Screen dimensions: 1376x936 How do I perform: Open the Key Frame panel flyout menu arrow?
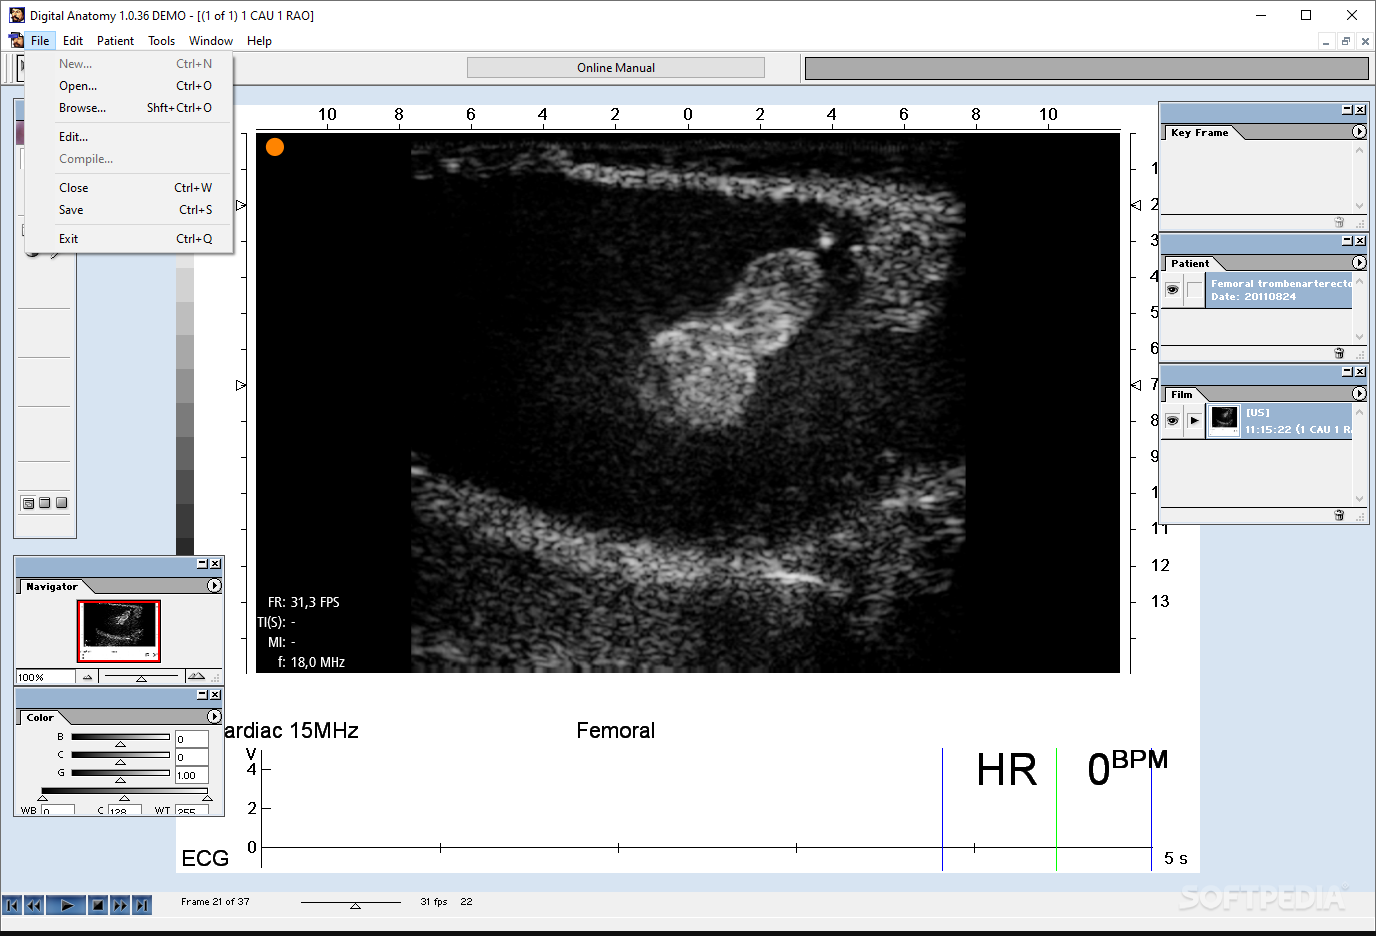pyautogui.click(x=1359, y=132)
